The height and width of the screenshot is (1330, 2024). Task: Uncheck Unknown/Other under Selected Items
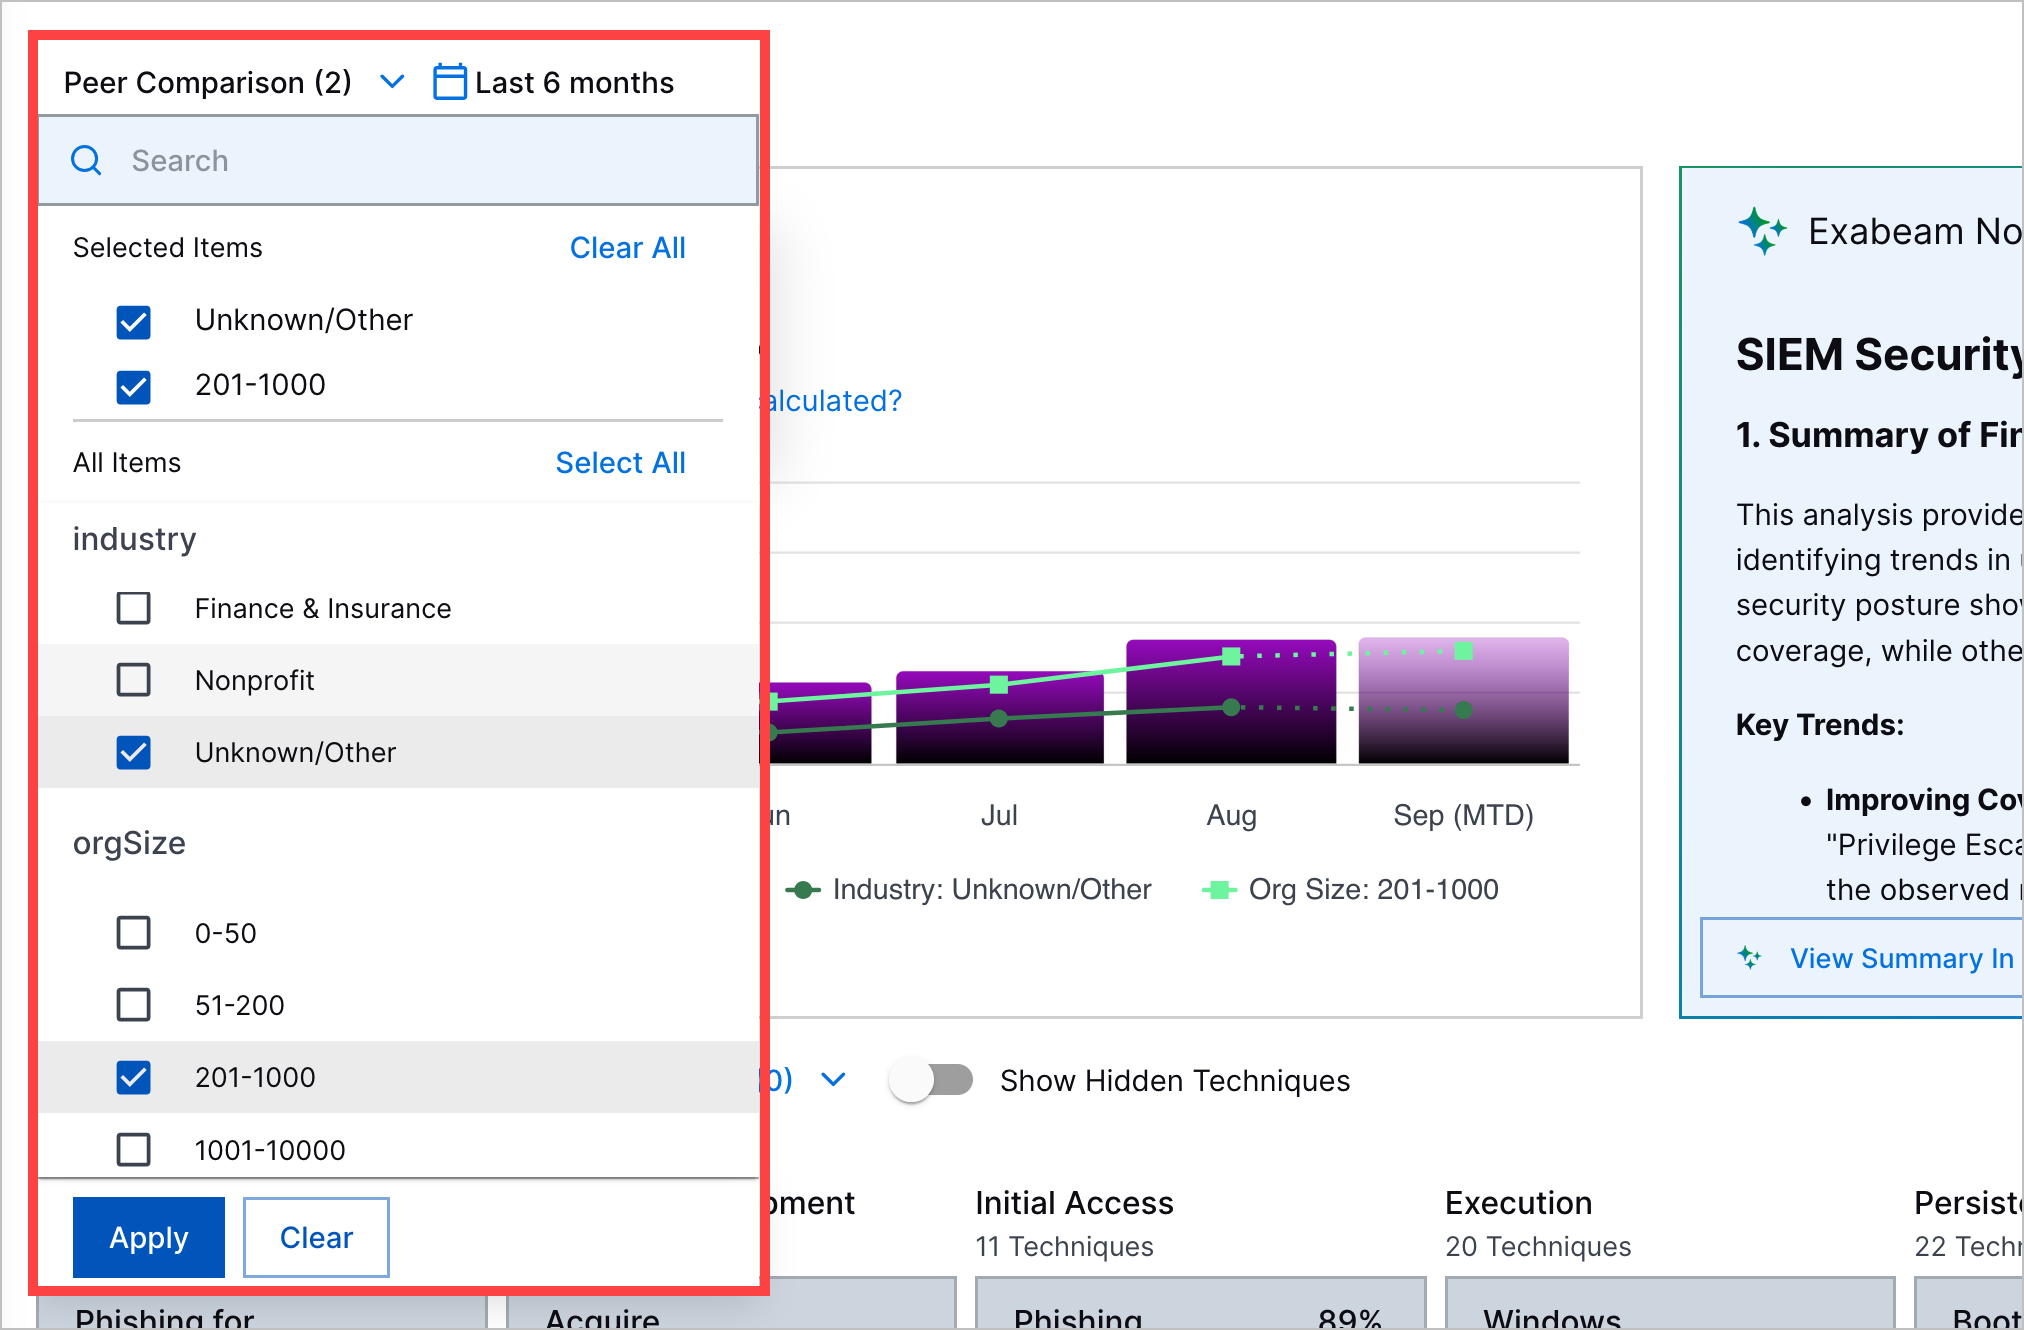tap(134, 321)
